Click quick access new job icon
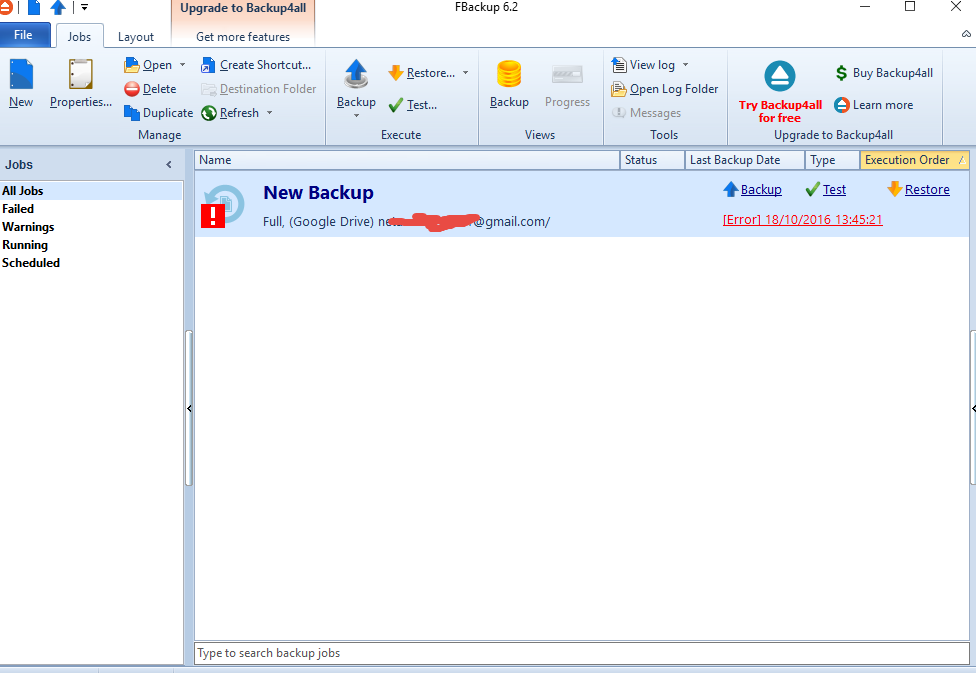976x673 pixels. click(x=34, y=7)
